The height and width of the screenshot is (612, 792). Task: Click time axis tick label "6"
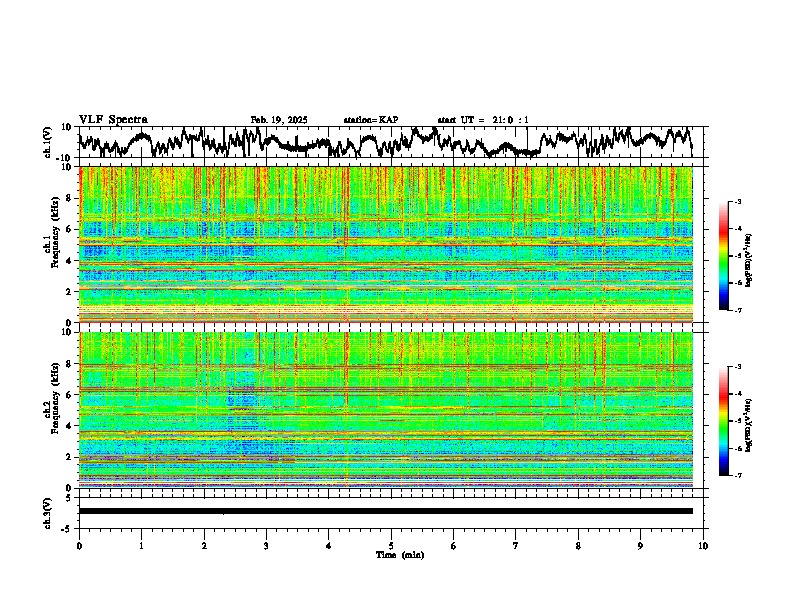point(454,546)
